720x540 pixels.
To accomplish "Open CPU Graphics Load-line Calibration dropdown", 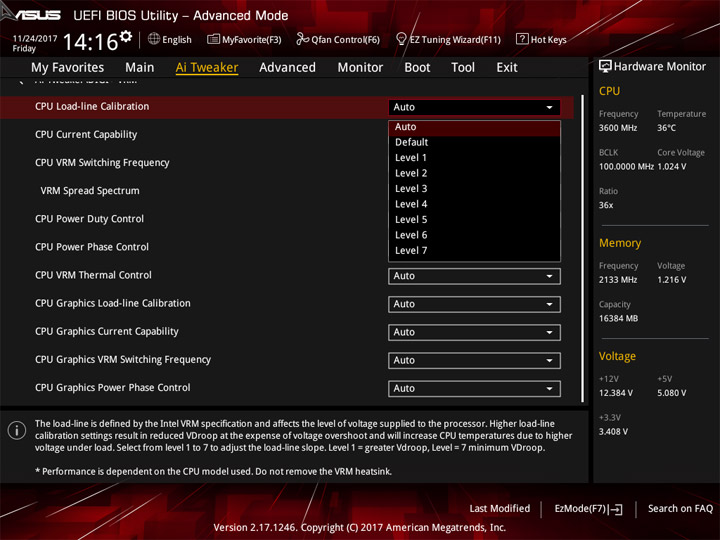I will [474, 304].
